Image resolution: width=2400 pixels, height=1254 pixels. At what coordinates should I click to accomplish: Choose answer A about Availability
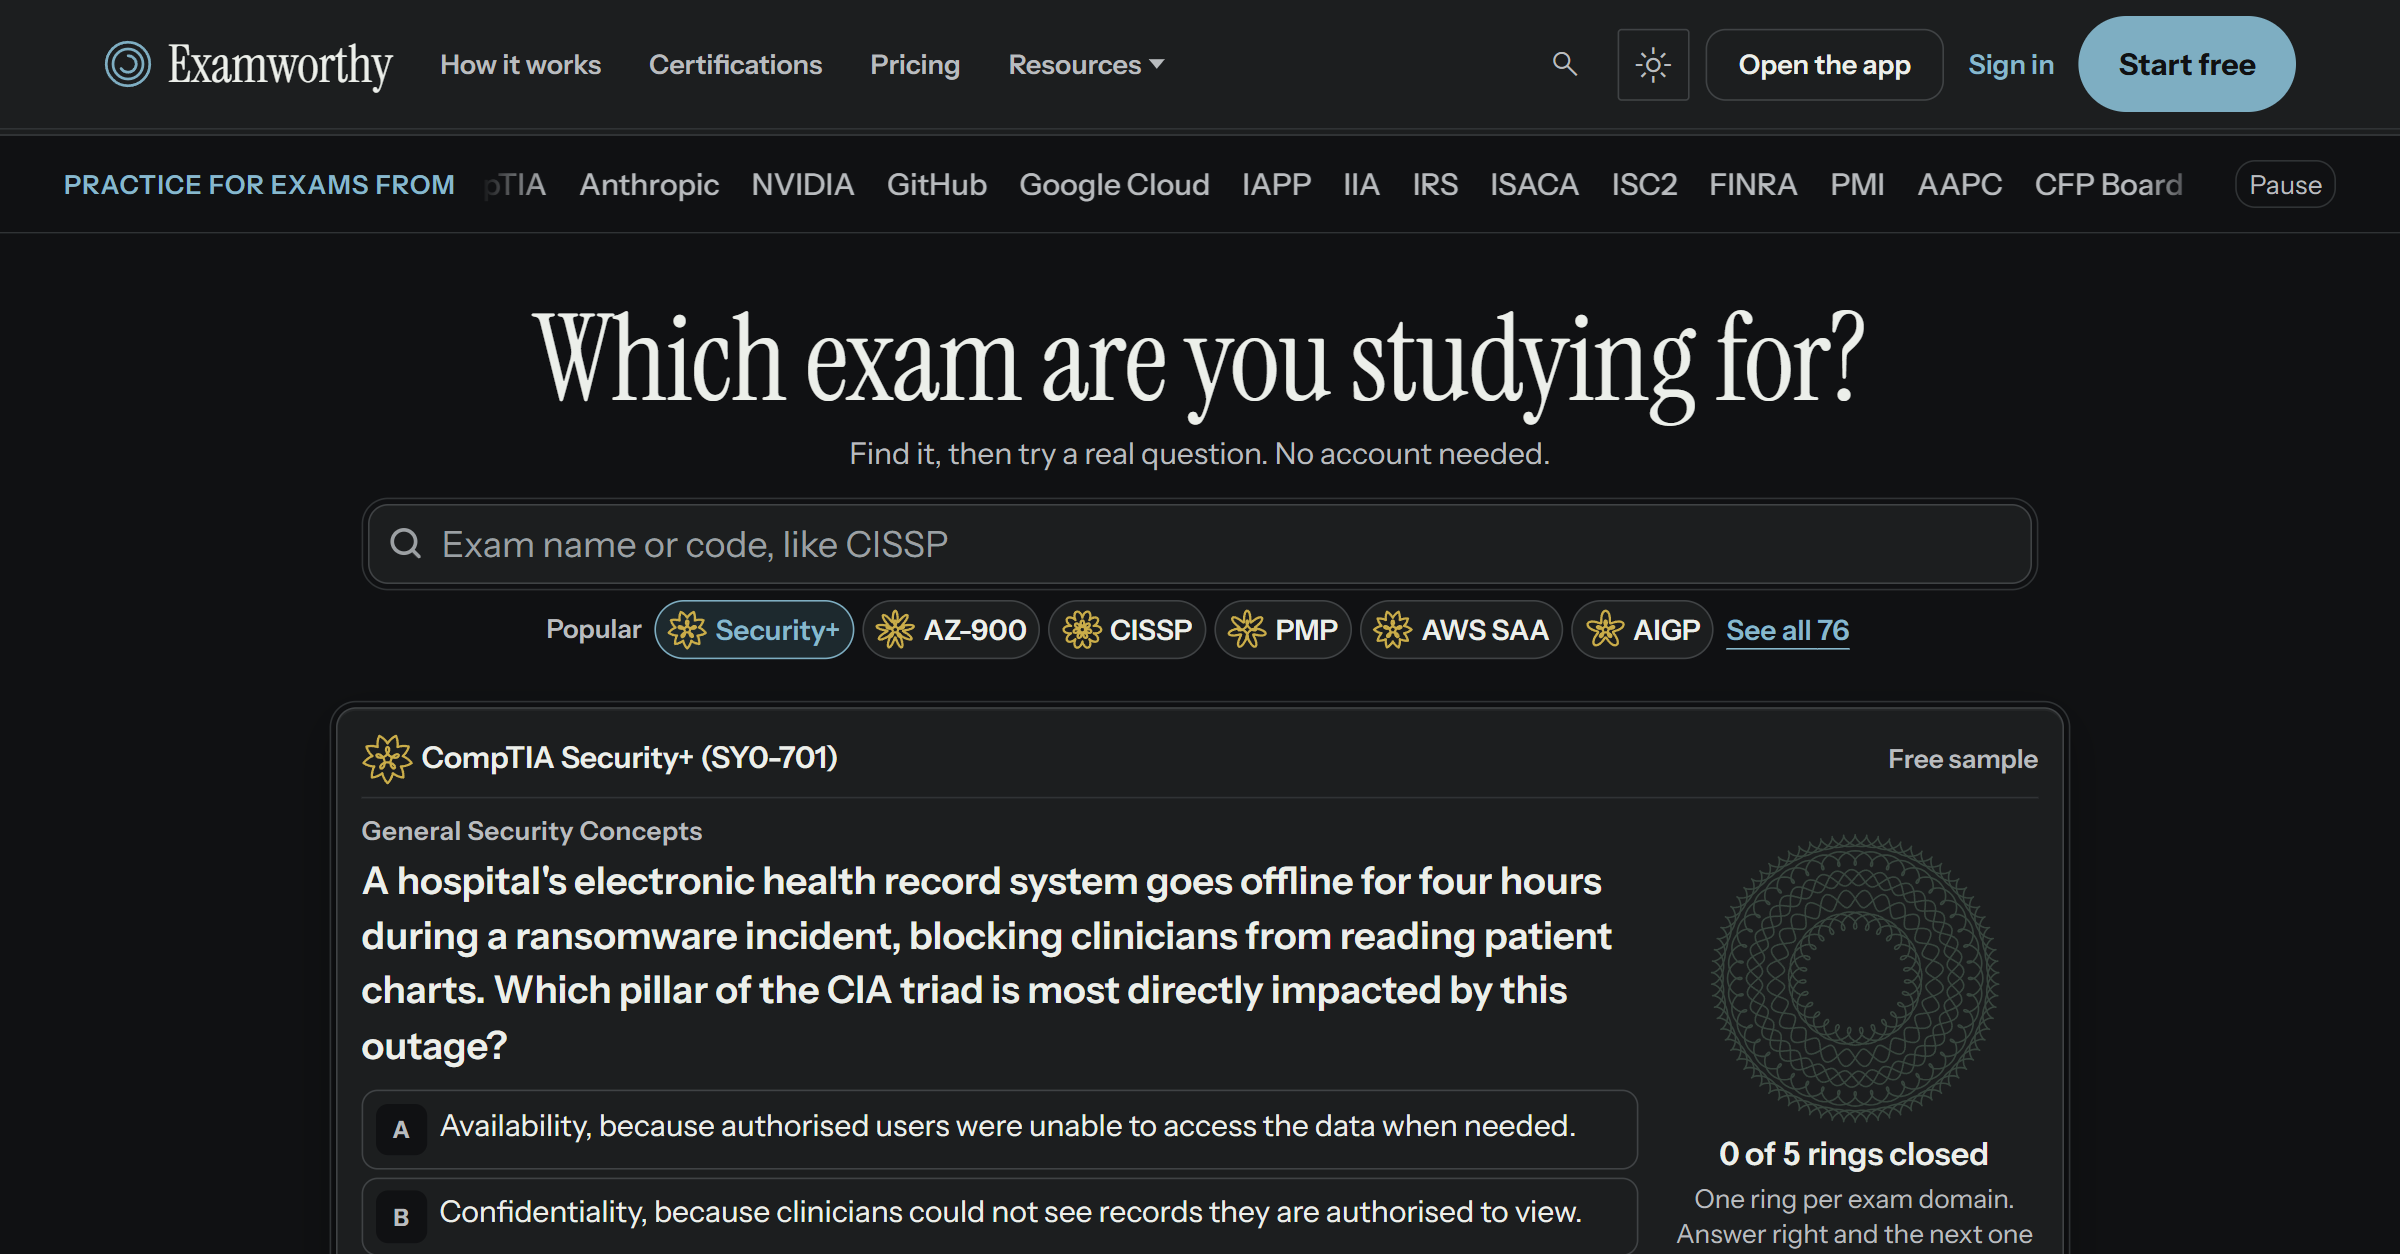coord(1000,1129)
